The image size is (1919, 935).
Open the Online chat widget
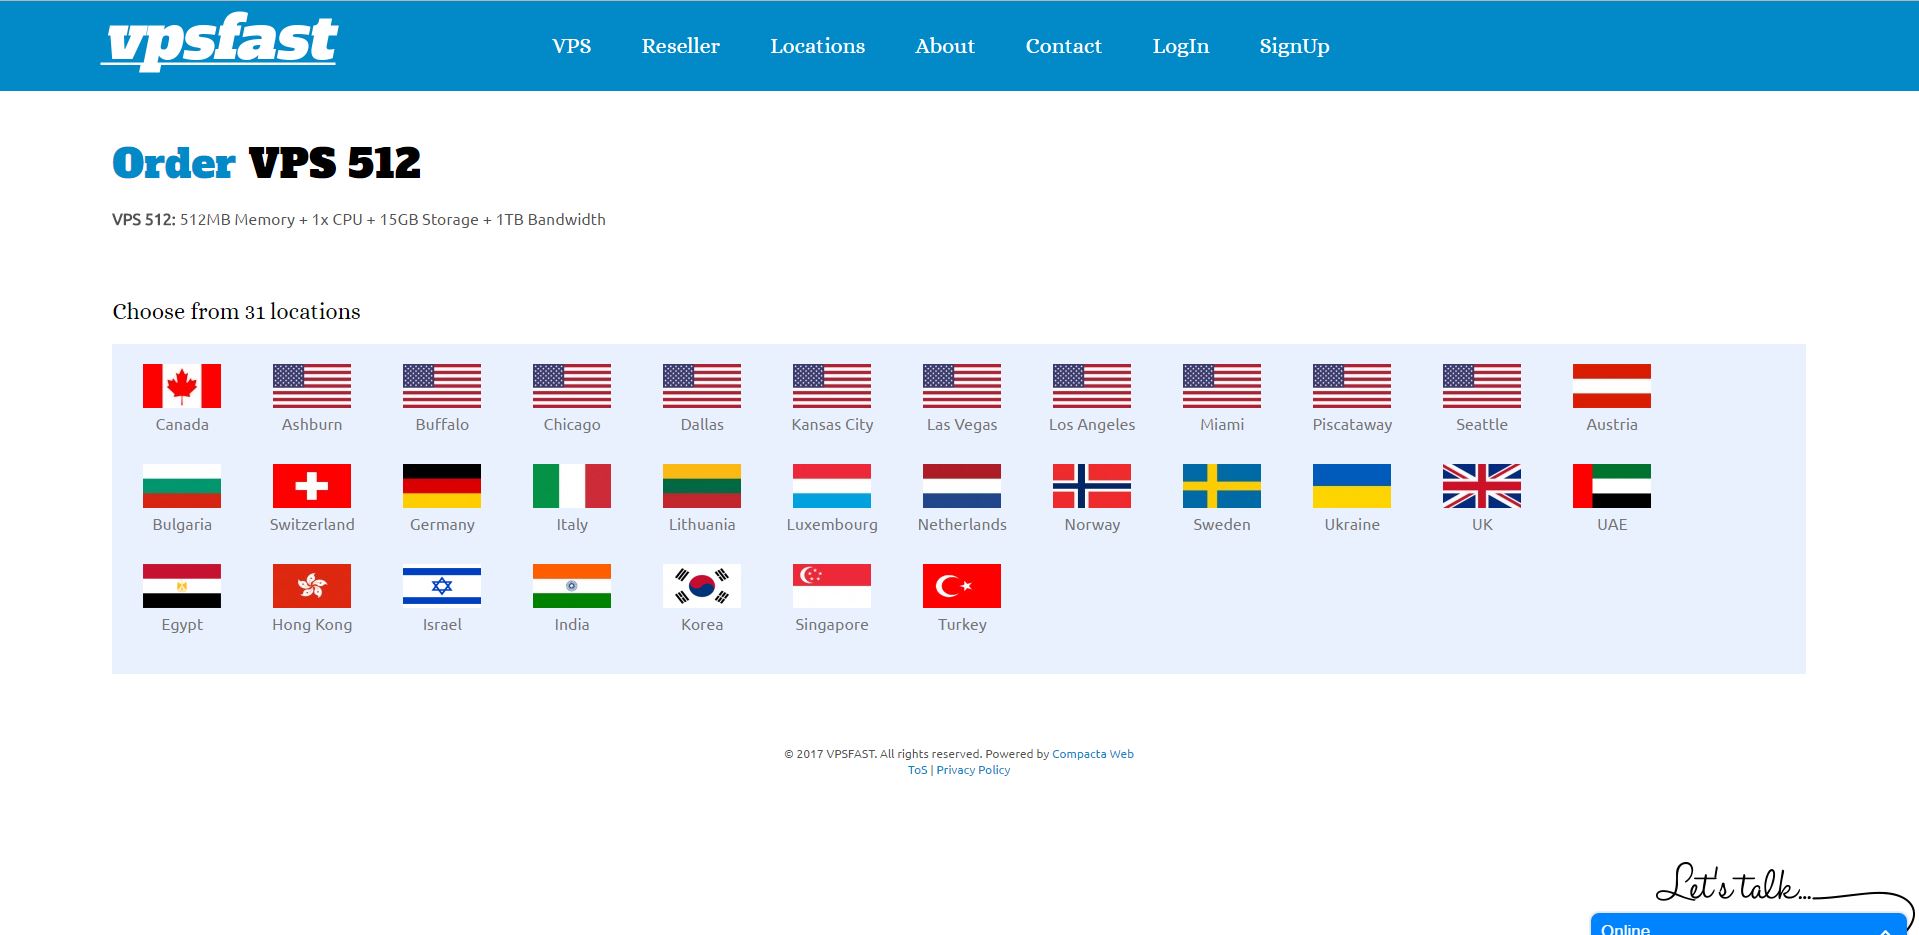pyautogui.click(x=1748, y=925)
